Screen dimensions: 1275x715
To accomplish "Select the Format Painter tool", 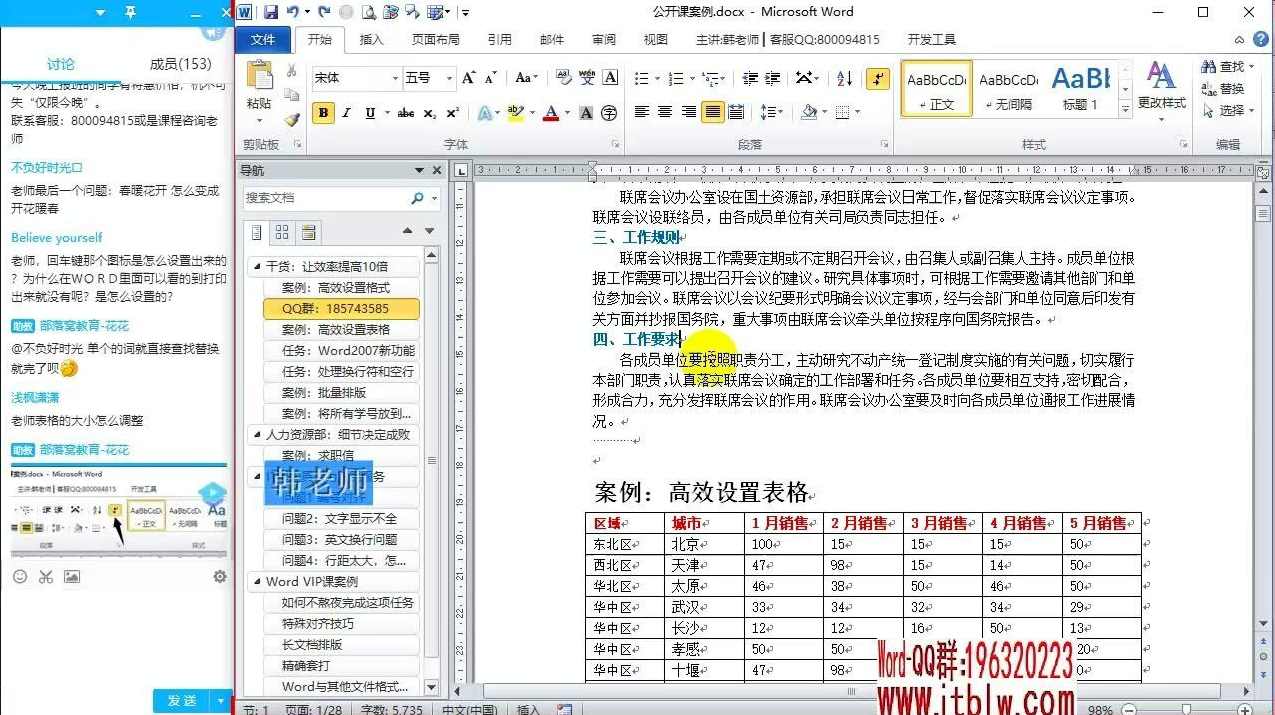I will pos(290,121).
